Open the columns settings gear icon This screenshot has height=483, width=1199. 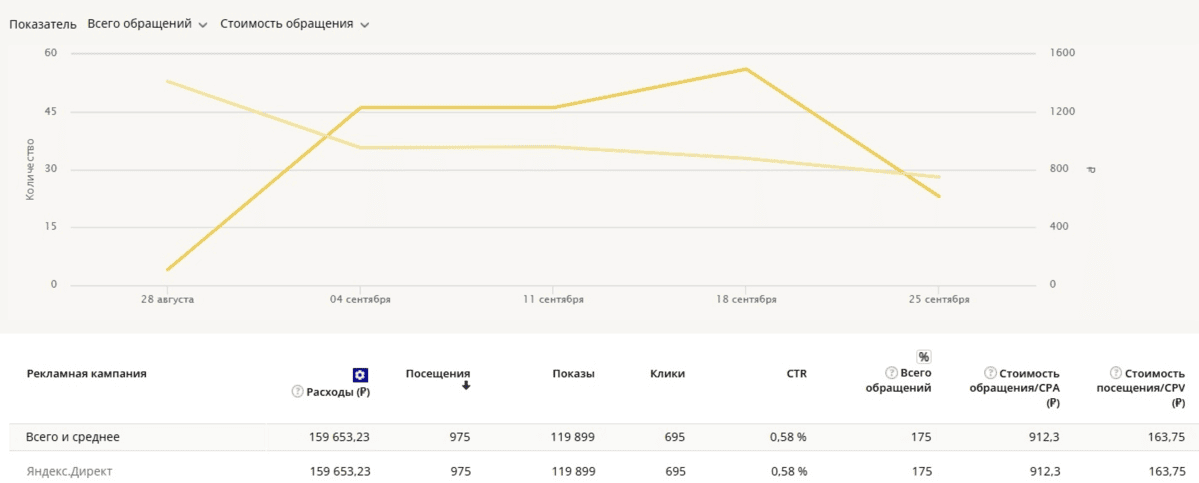click(x=360, y=374)
